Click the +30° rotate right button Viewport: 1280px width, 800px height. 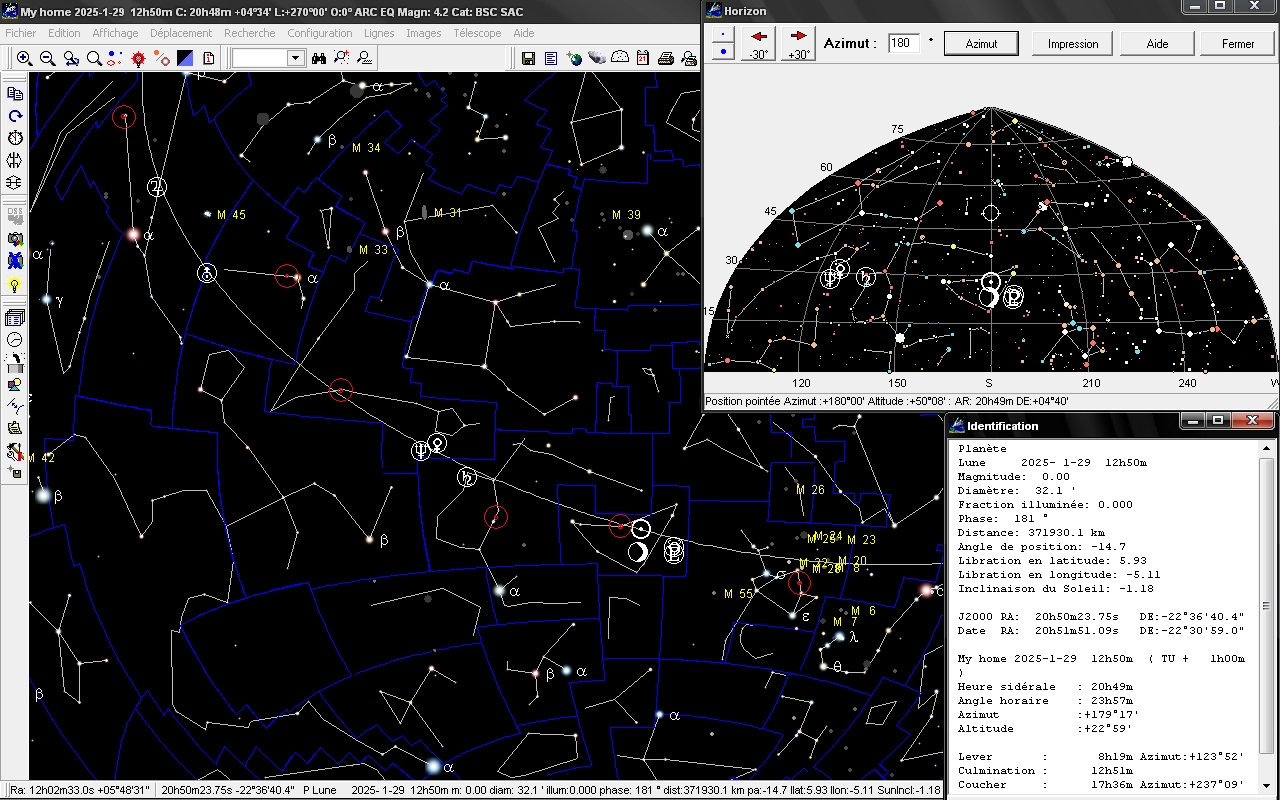(799, 43)
